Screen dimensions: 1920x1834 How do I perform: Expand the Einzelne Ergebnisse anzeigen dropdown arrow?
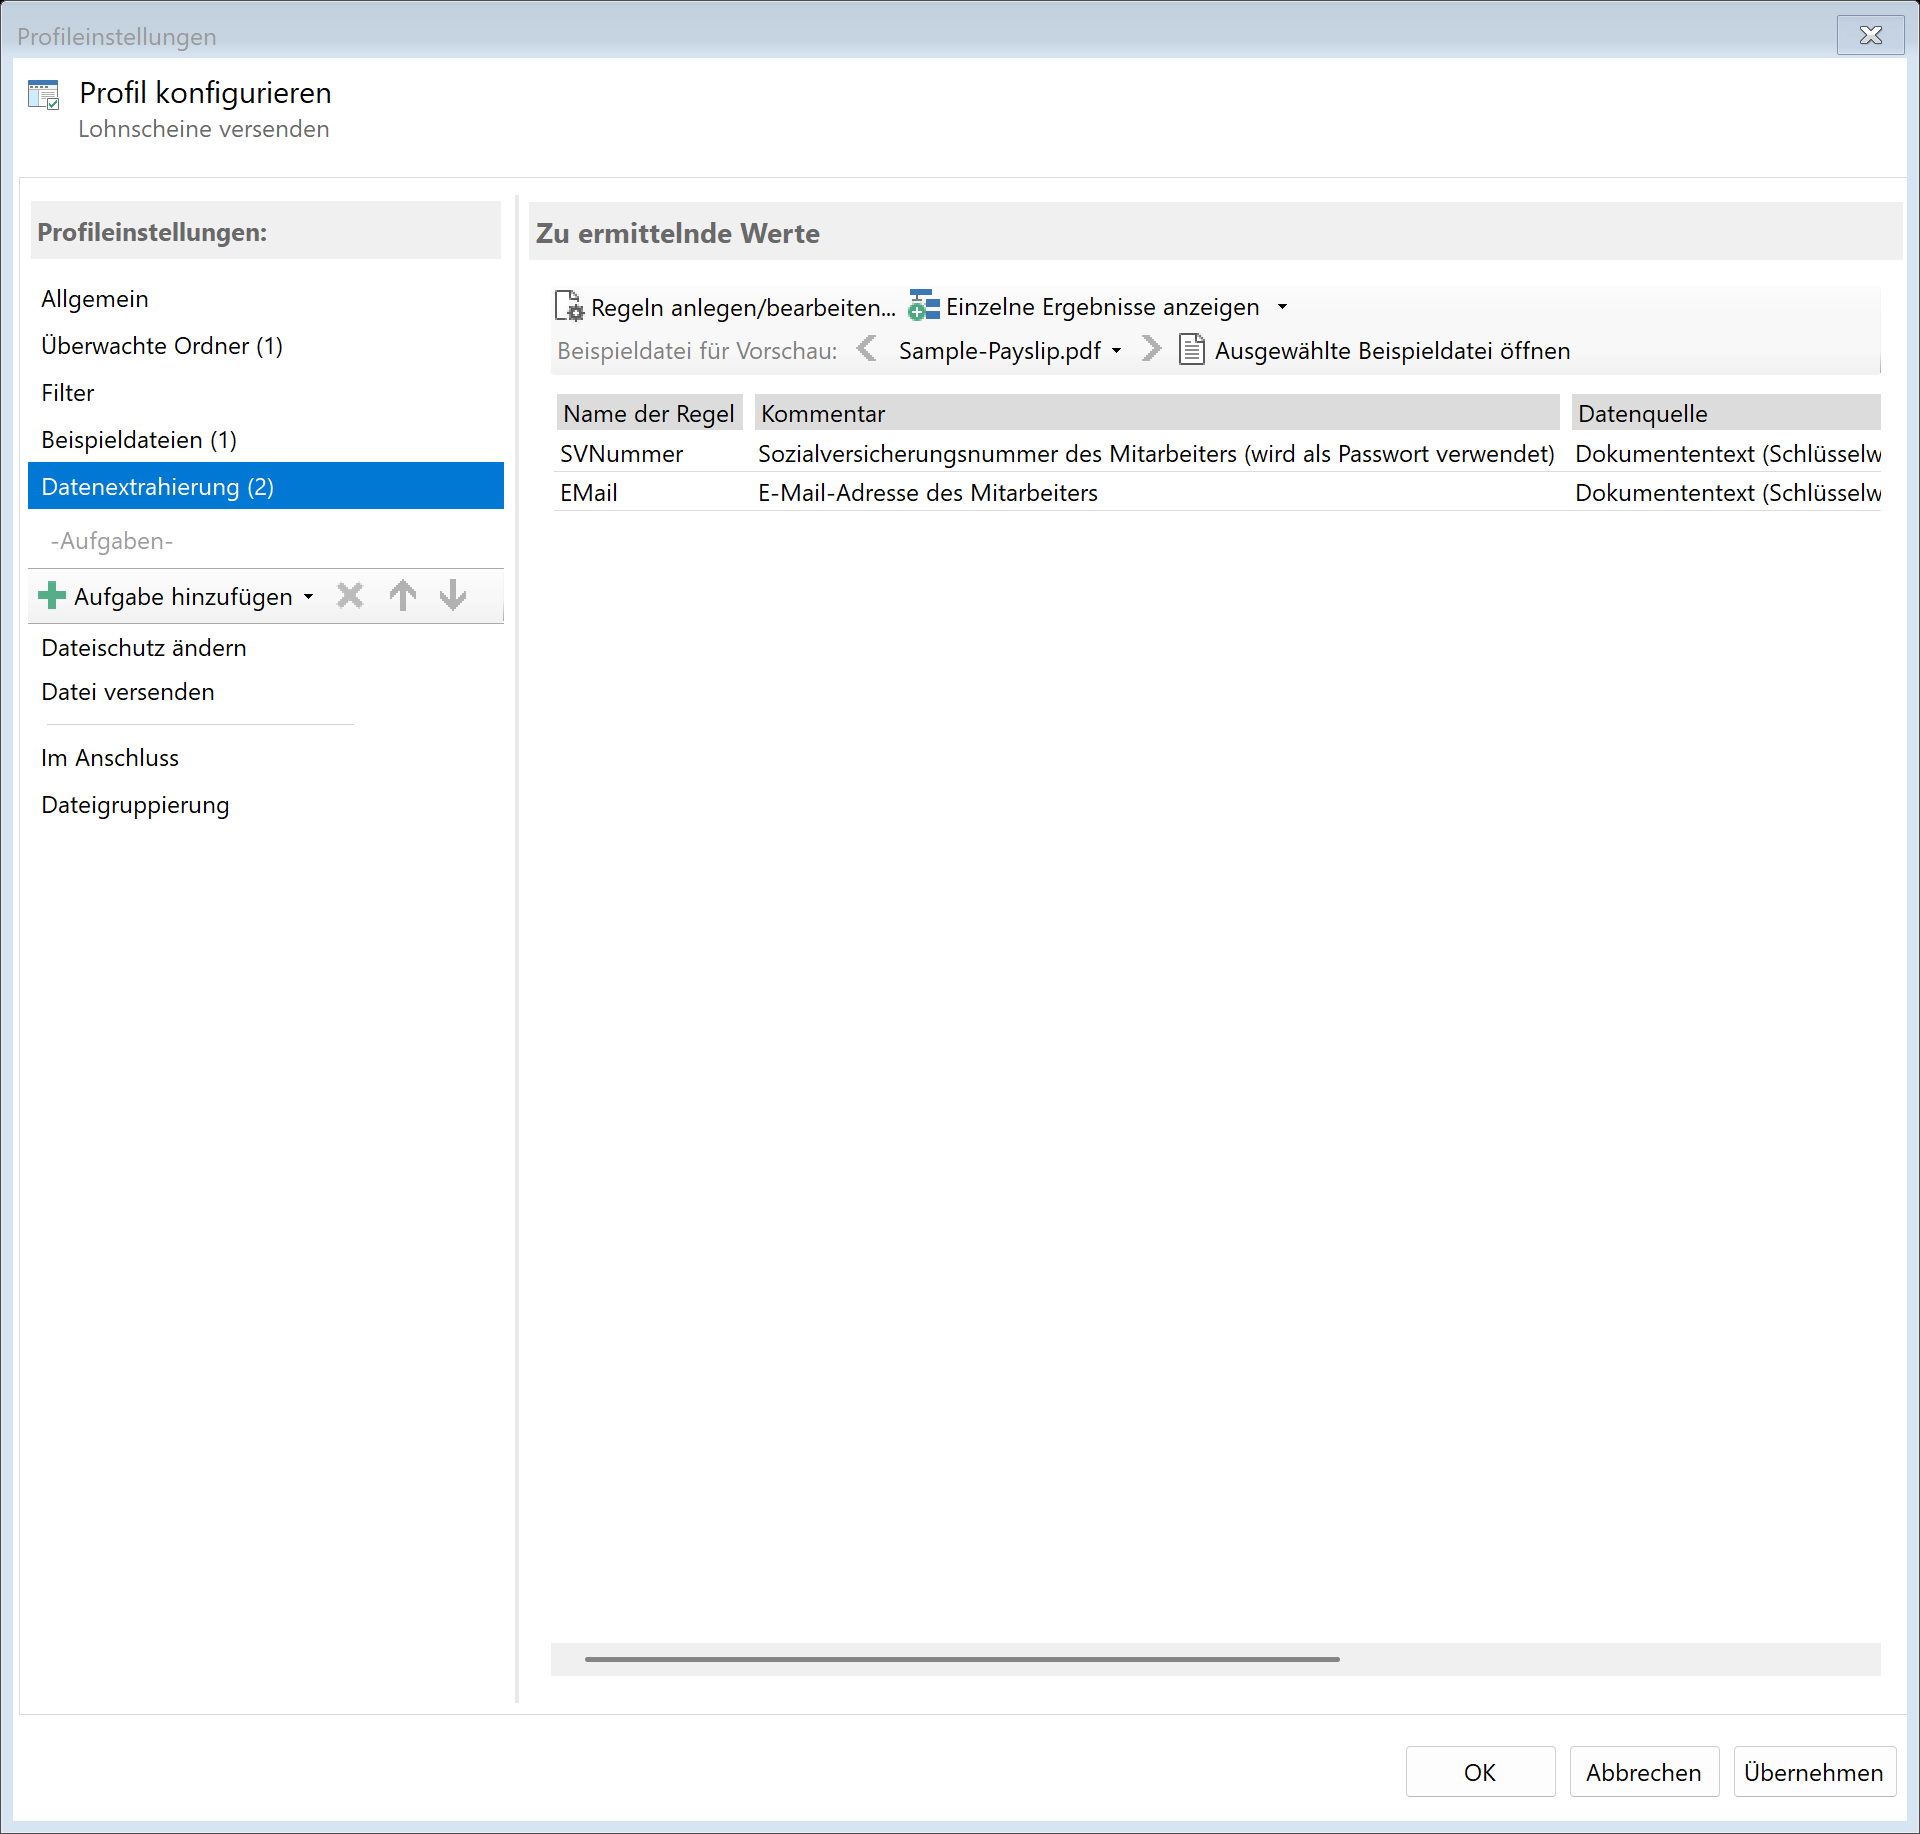[1282, 307]
